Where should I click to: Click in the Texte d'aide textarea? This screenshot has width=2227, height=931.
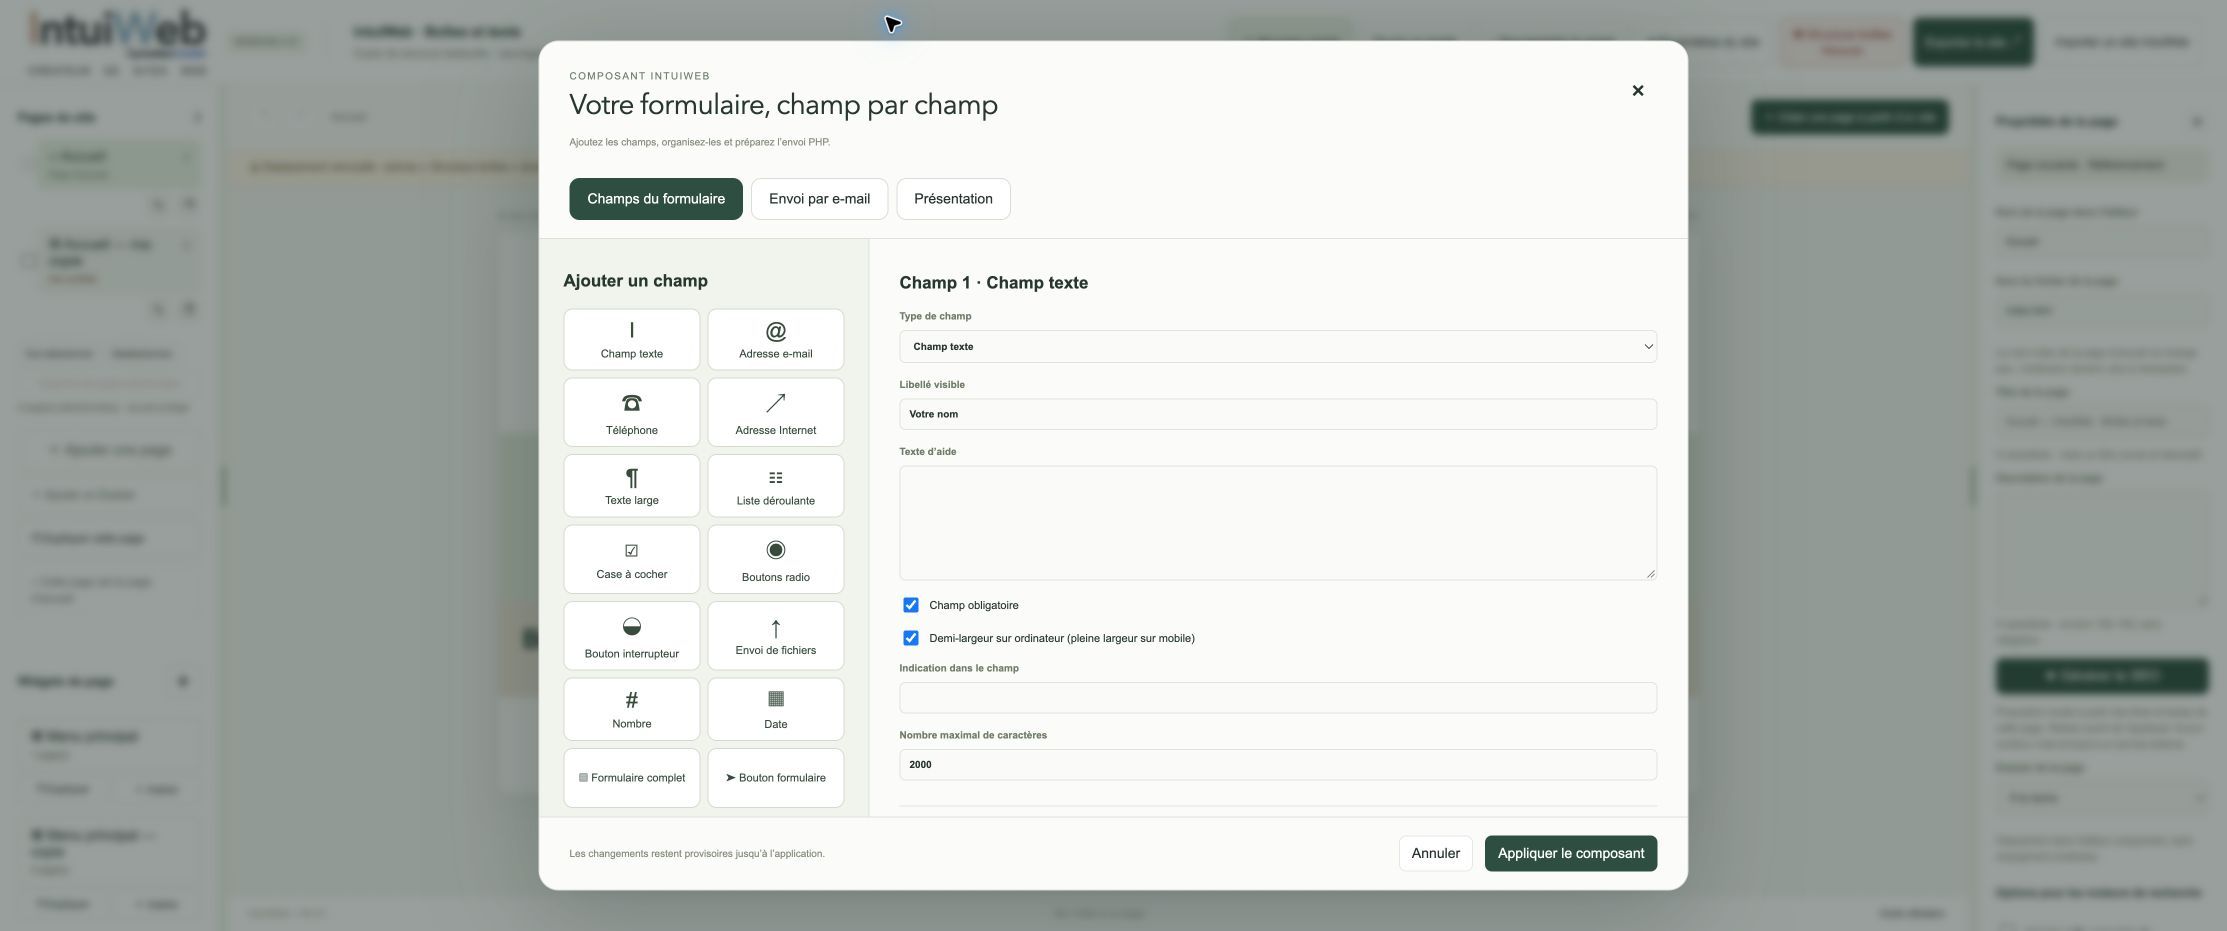tap(1277, 523)
